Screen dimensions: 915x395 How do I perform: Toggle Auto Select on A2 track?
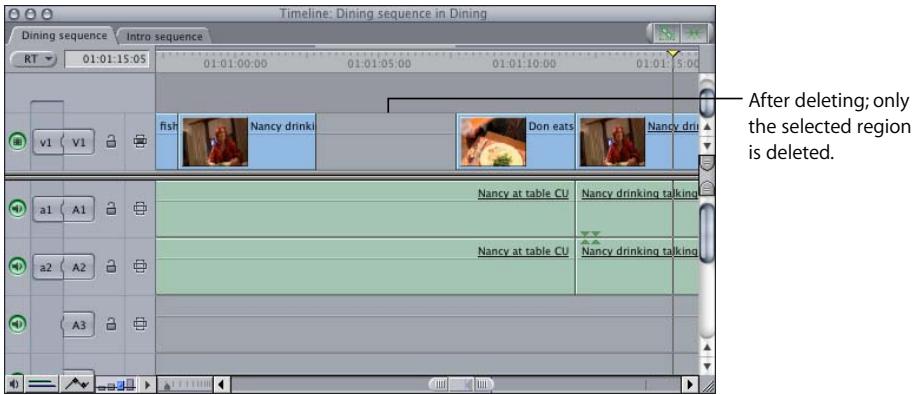click(x=139, y=267)
